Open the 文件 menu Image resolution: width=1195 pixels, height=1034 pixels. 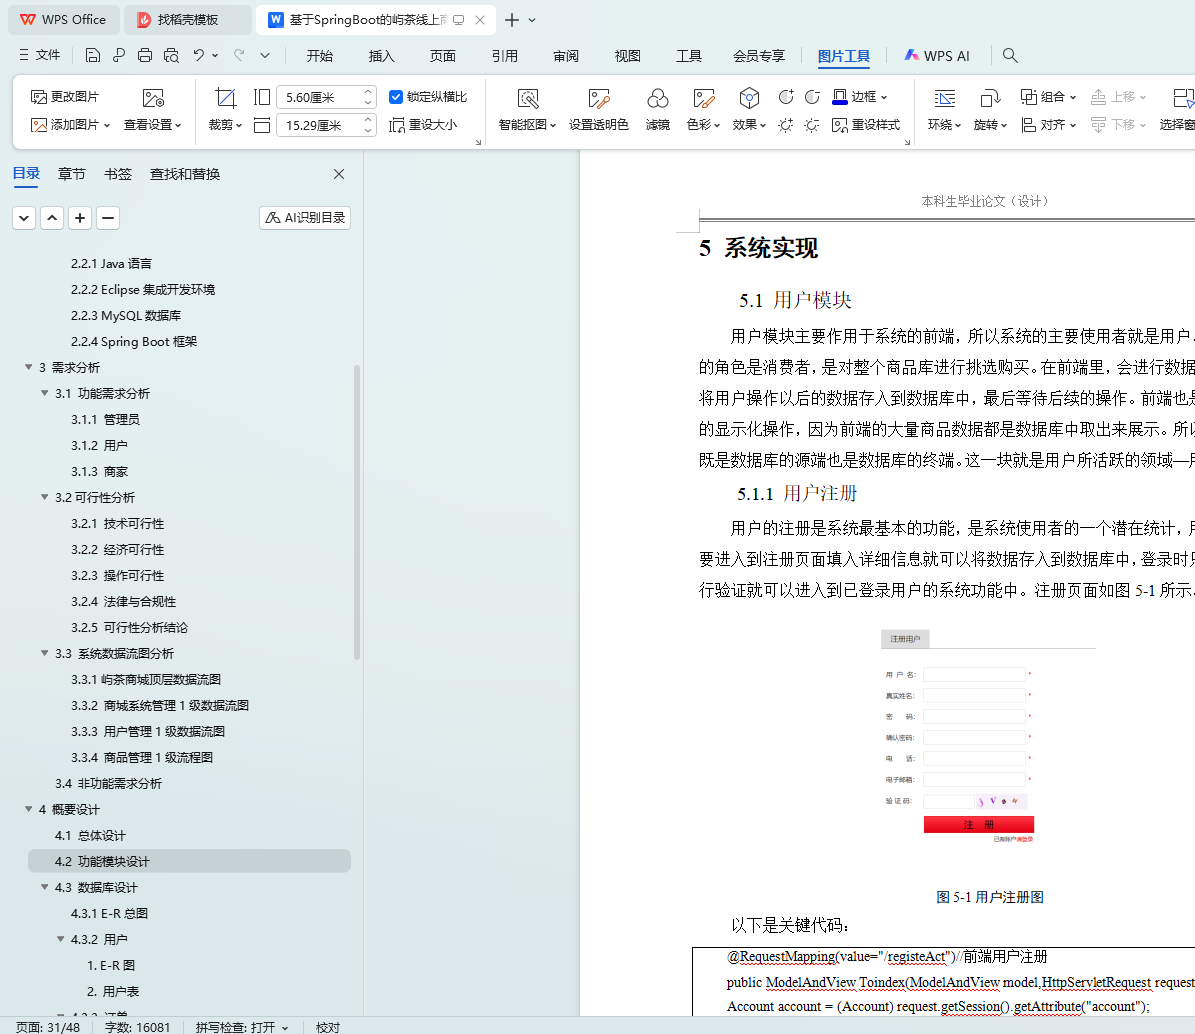tap(40, 55)
